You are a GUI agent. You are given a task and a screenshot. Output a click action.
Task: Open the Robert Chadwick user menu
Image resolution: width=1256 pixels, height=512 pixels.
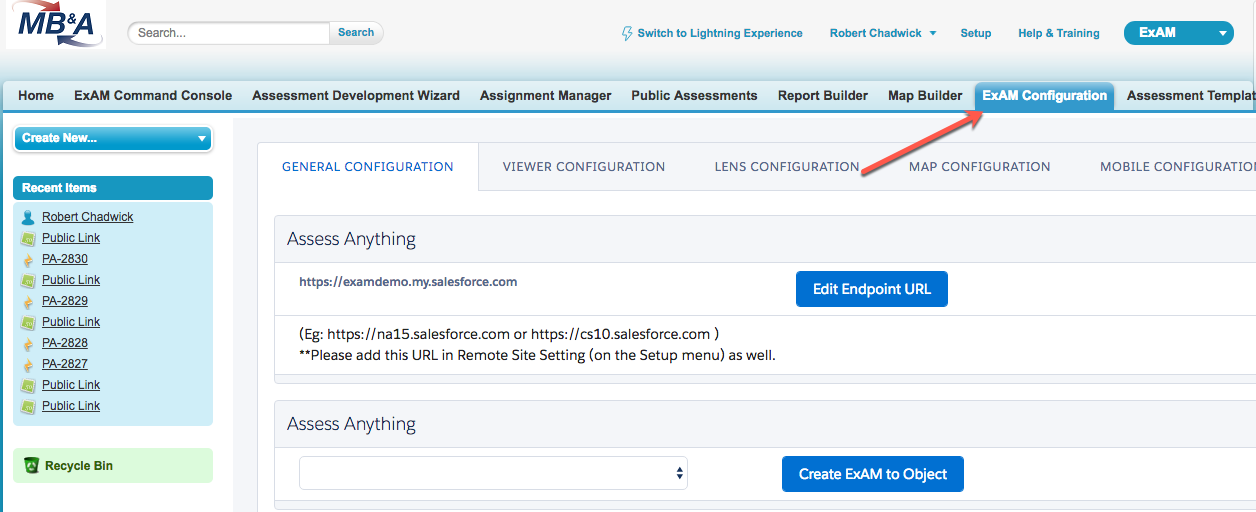coord(883,33)
